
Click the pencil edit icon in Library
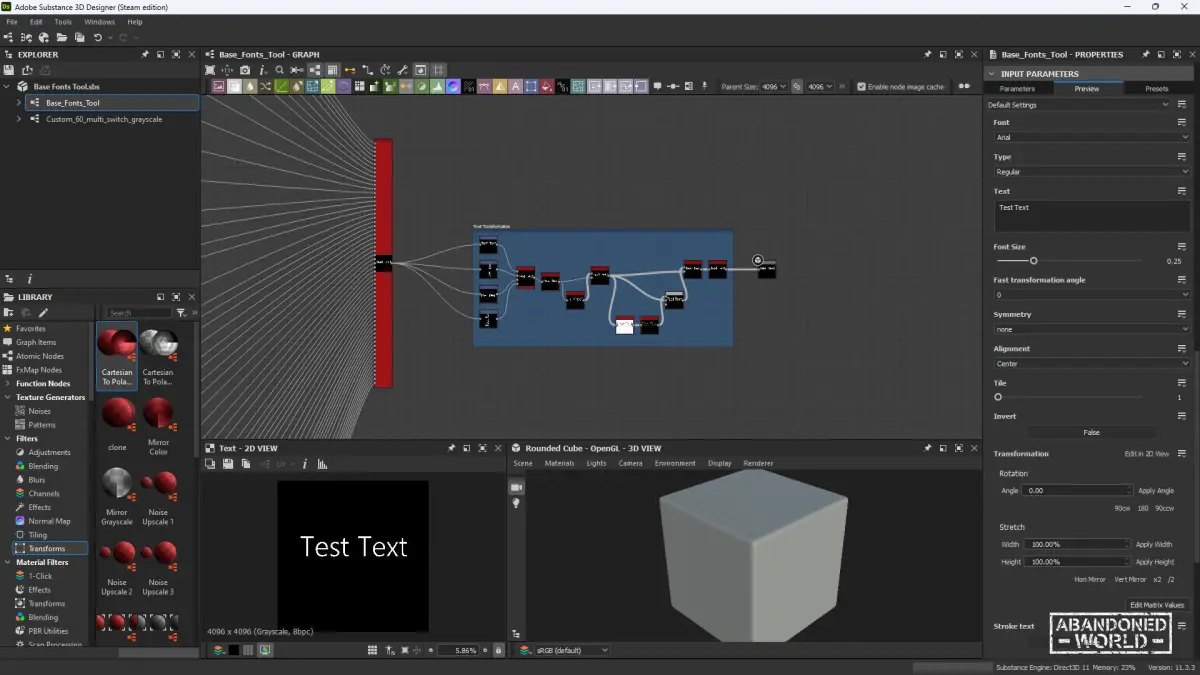click(43, 313)
